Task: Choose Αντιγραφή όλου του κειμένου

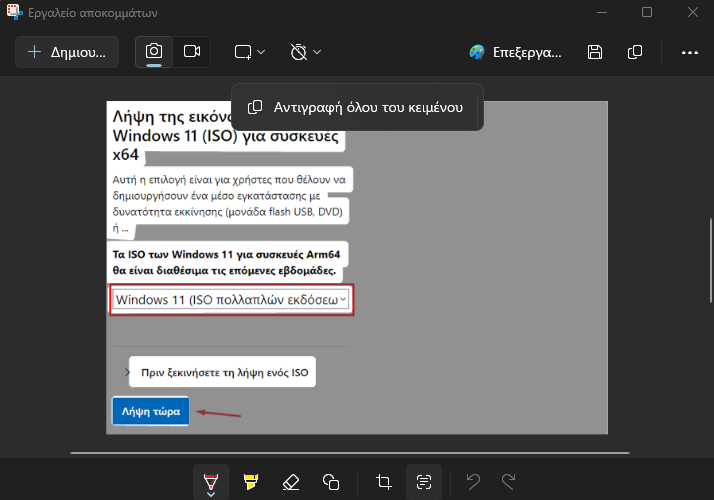Action: coord(356,107)
